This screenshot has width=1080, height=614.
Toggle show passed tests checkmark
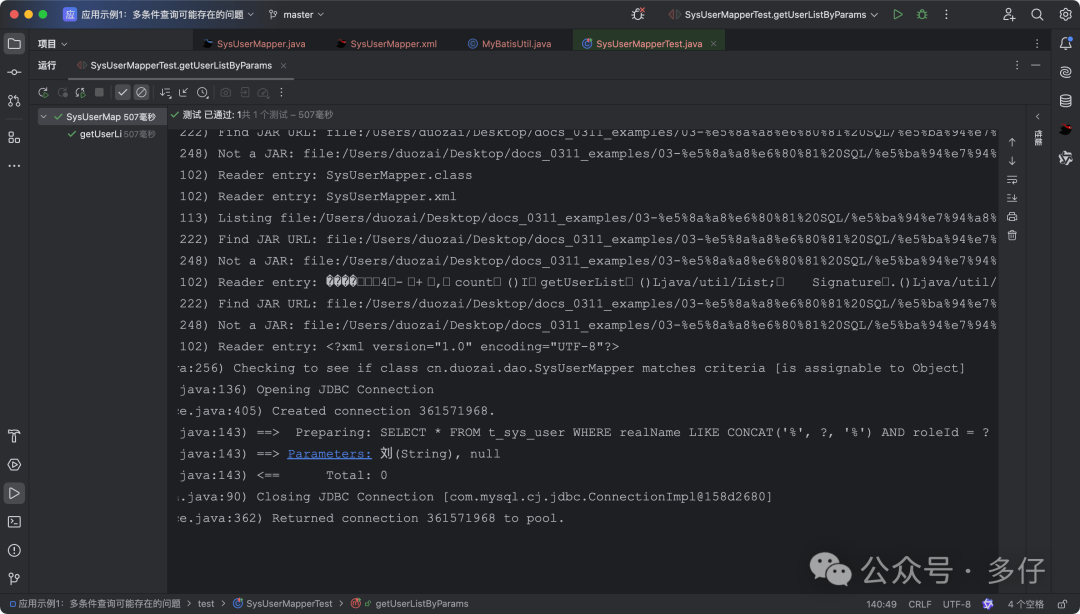point(123,92)
